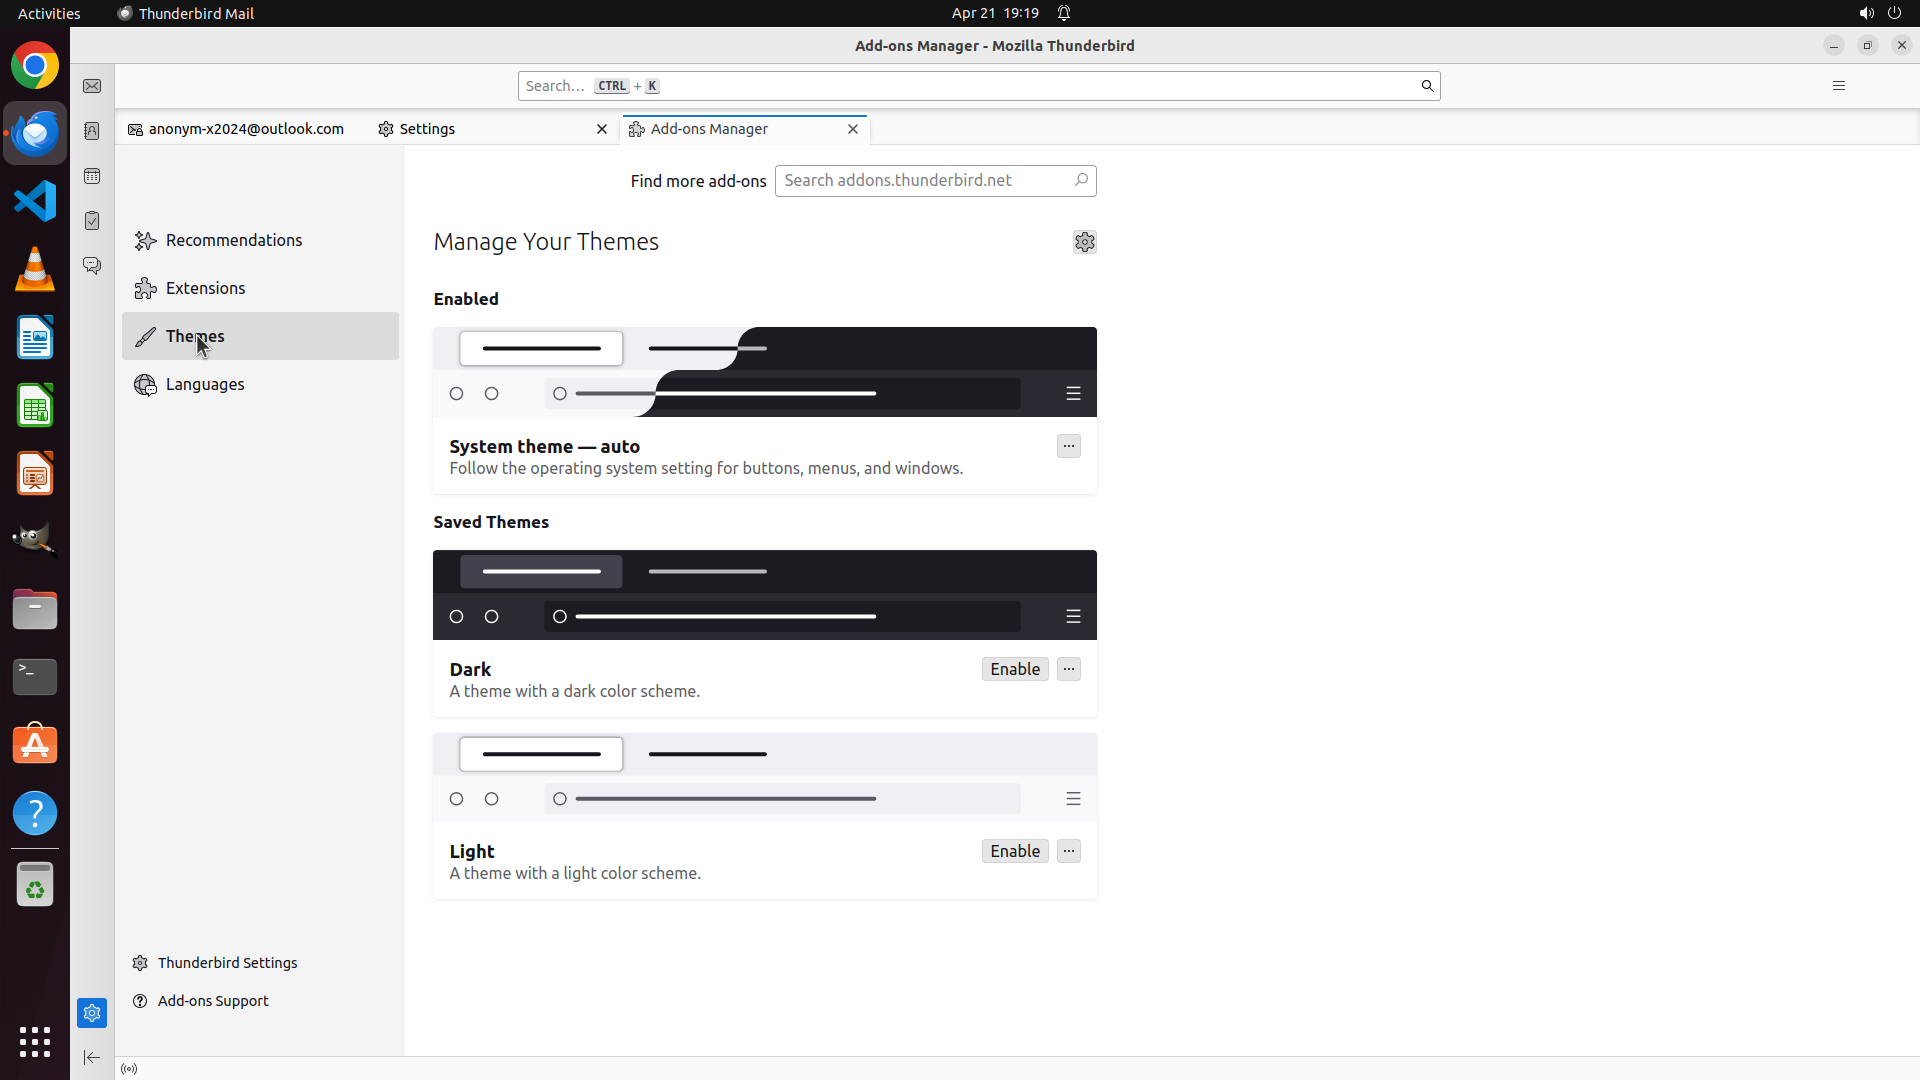Launch Visual Studio Code from the dock
This screenshot has width=1920, height=1080.
point(35,201)
